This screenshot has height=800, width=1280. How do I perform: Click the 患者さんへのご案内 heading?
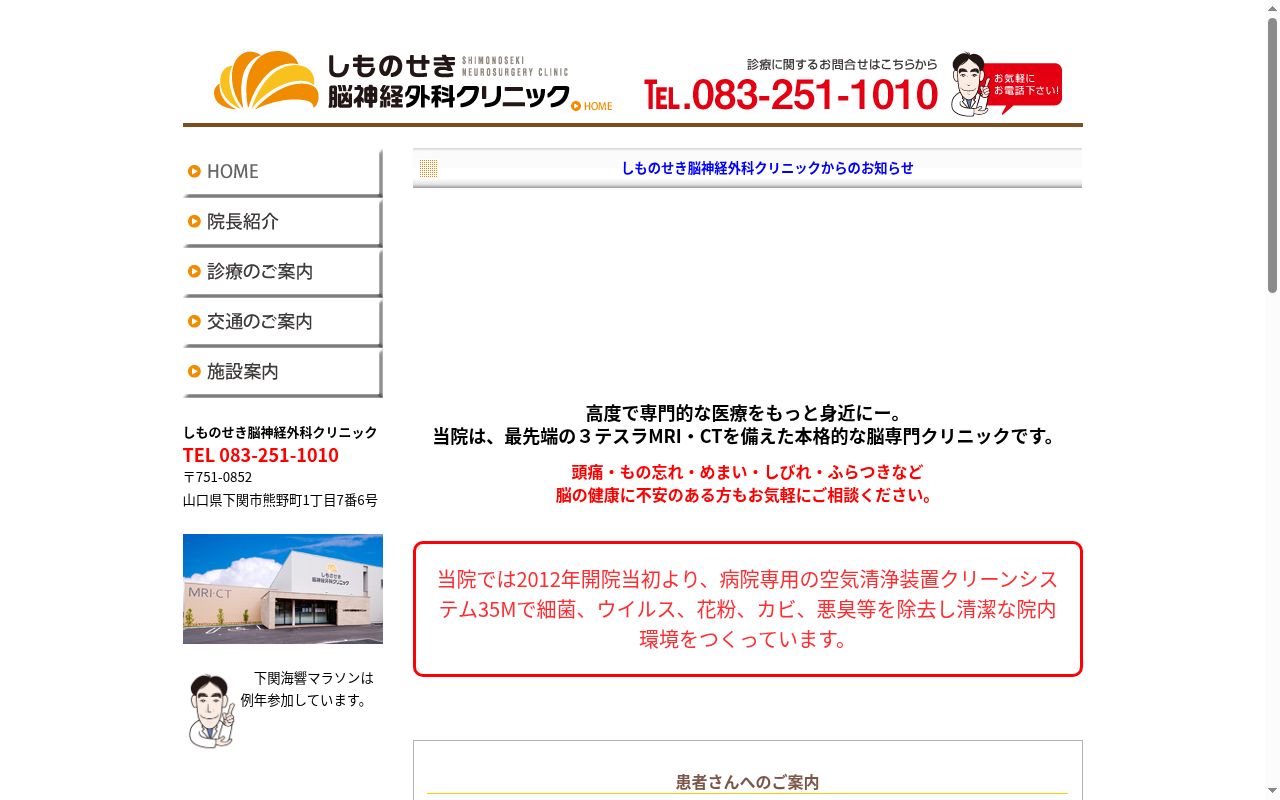(x=747, y=782)
